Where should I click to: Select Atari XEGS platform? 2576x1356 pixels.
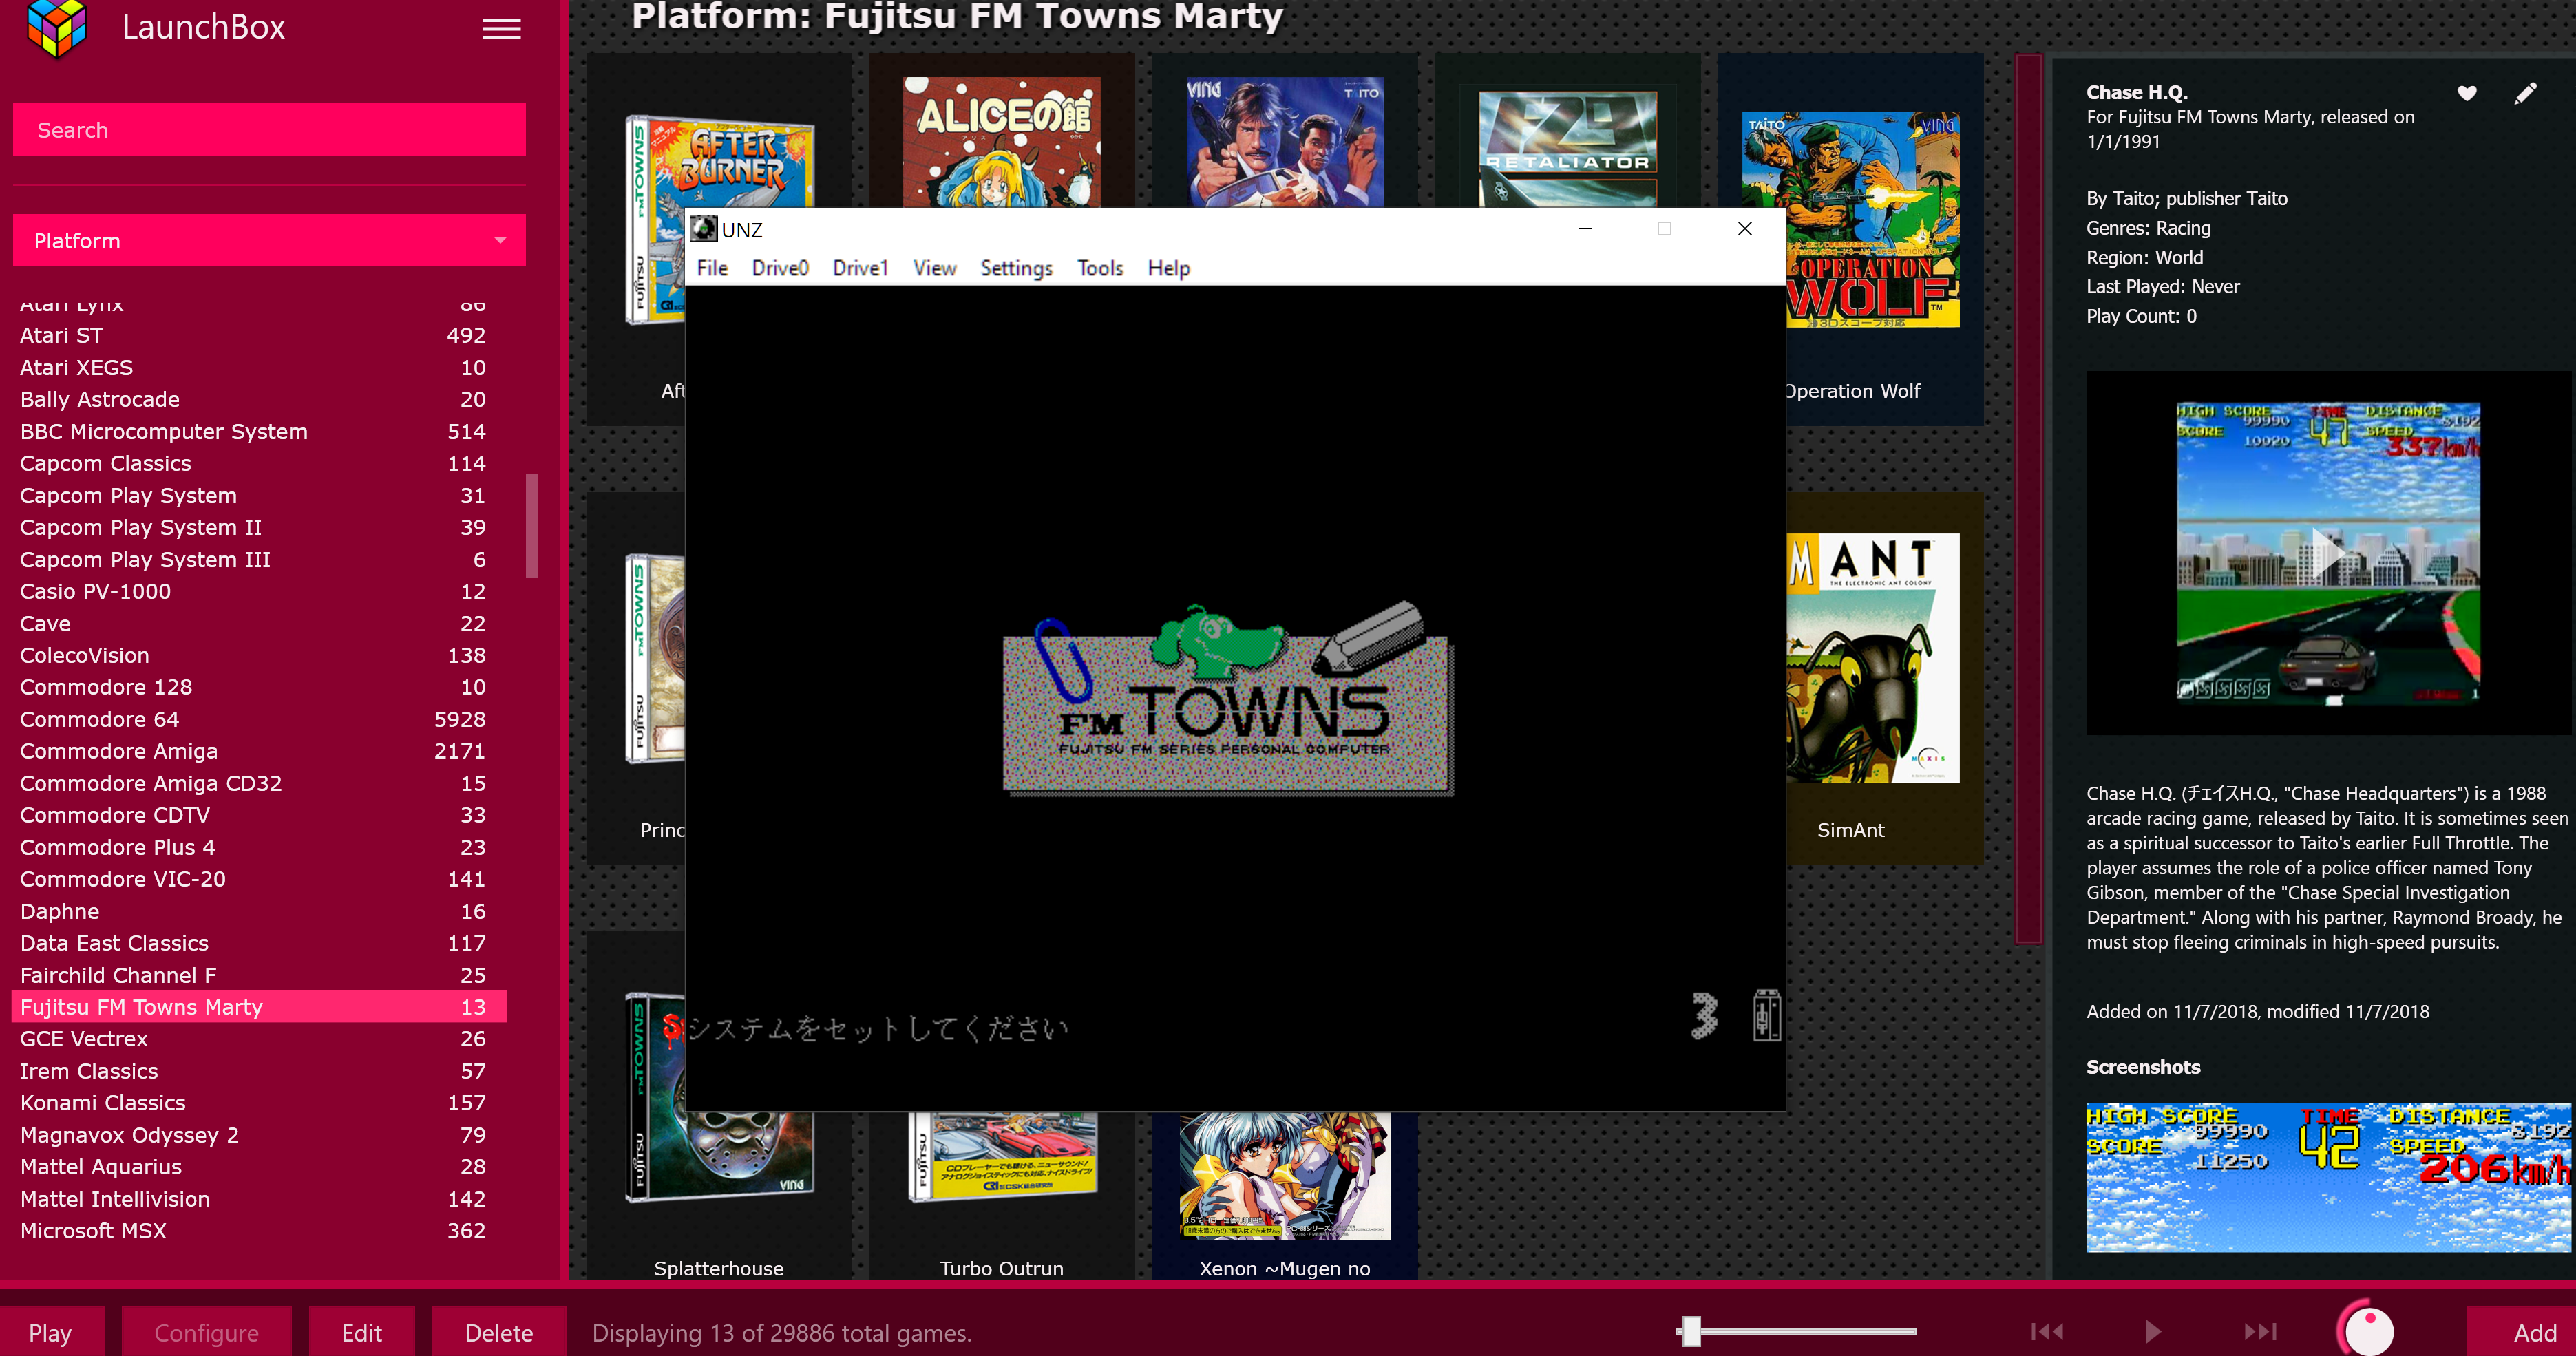tap(258, 367)
